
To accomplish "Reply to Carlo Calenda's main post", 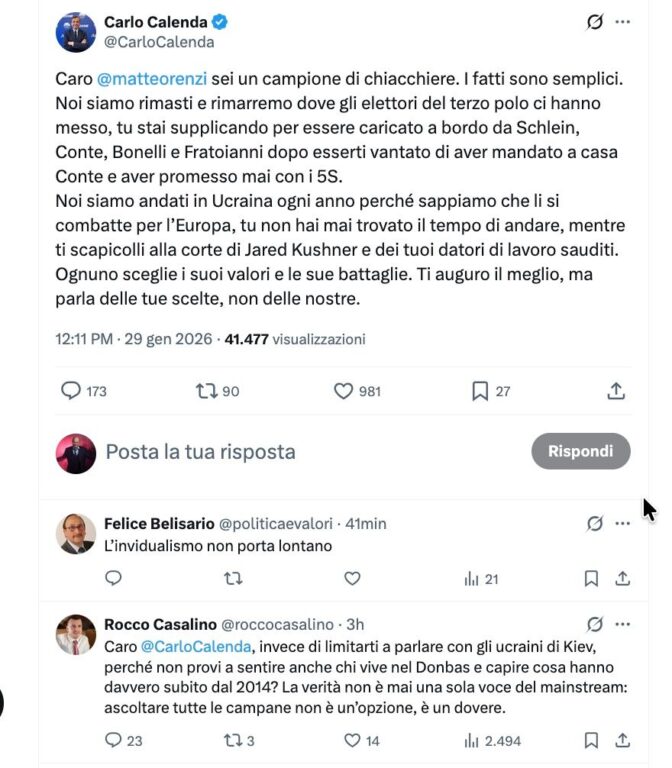I will pyautogui.click(x=71, y=391).
